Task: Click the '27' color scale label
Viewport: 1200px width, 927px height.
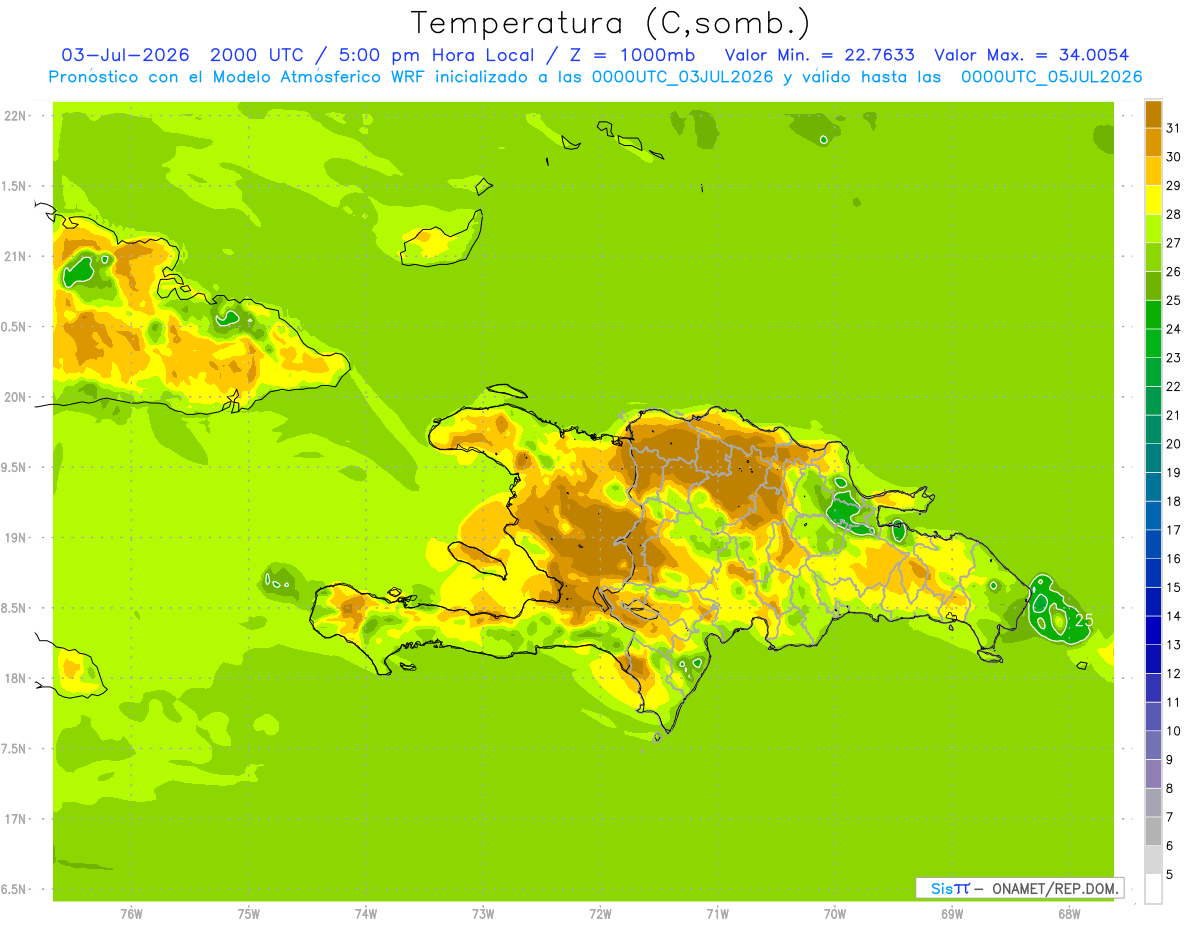Action: point(1174,243)
